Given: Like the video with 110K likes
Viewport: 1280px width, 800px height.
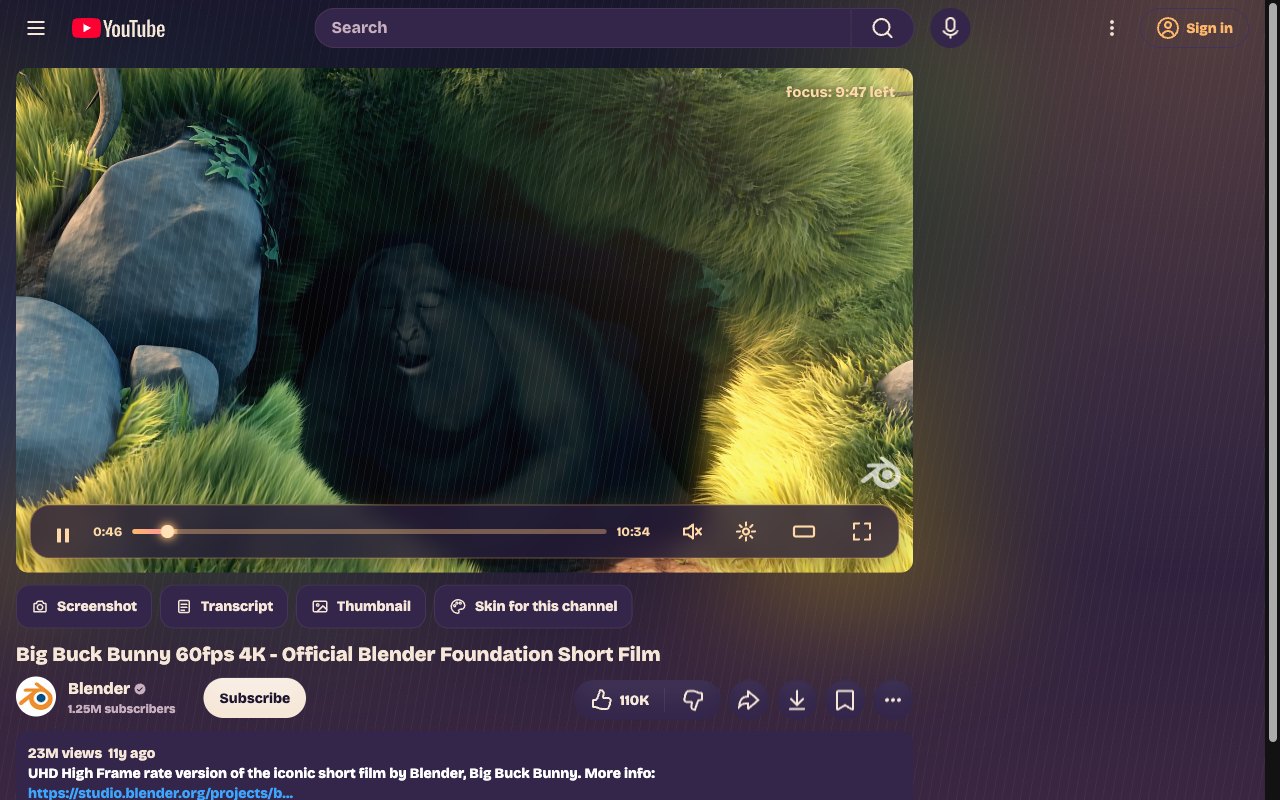Looking at the screenshot, I should (x=620, y=700).
